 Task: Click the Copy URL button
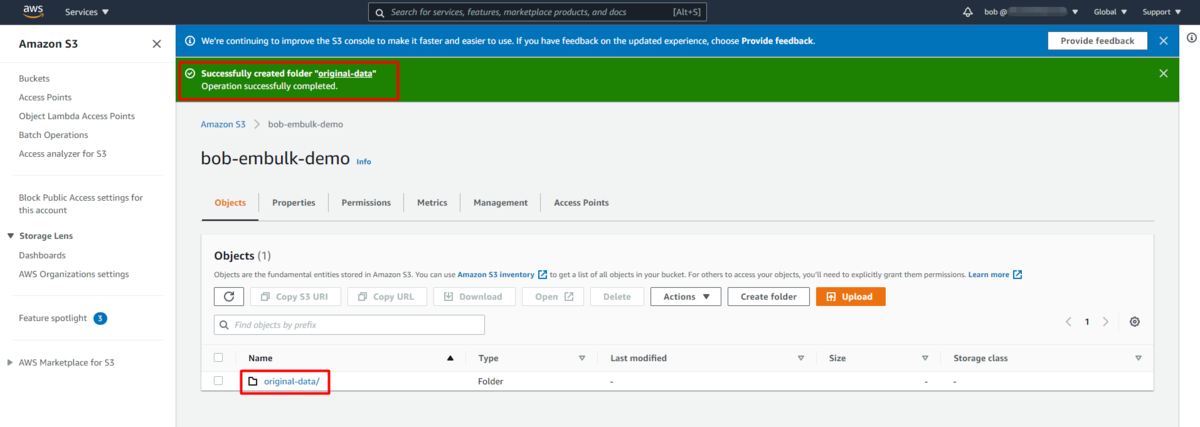388,297
